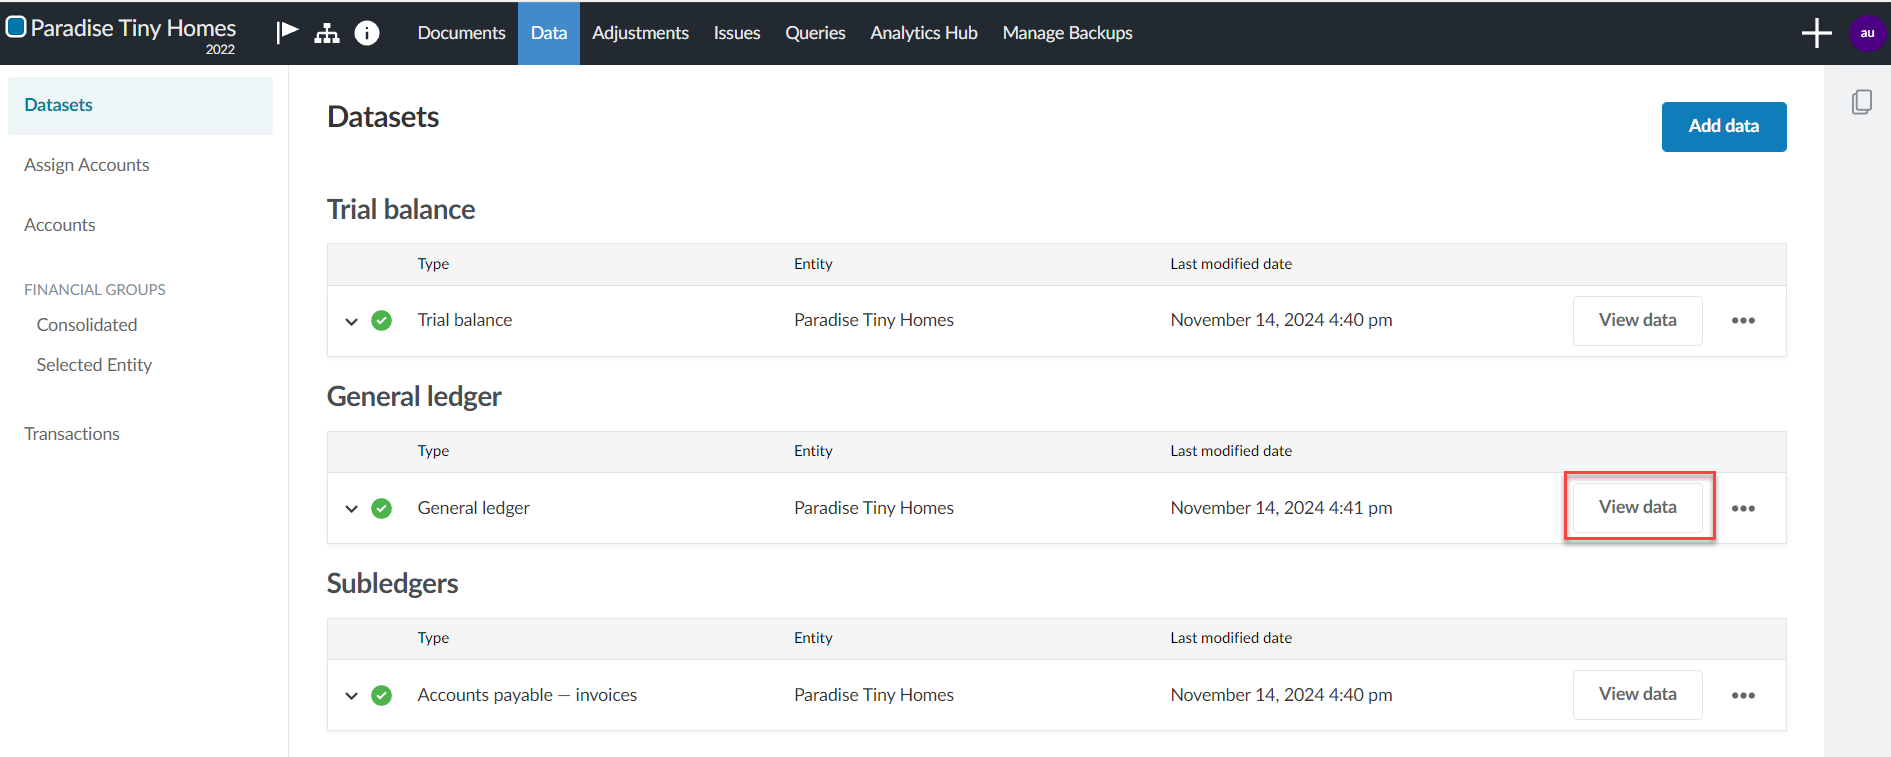
Task: Expand the General ledger dataset row
Action: click(x=351, y=508)
